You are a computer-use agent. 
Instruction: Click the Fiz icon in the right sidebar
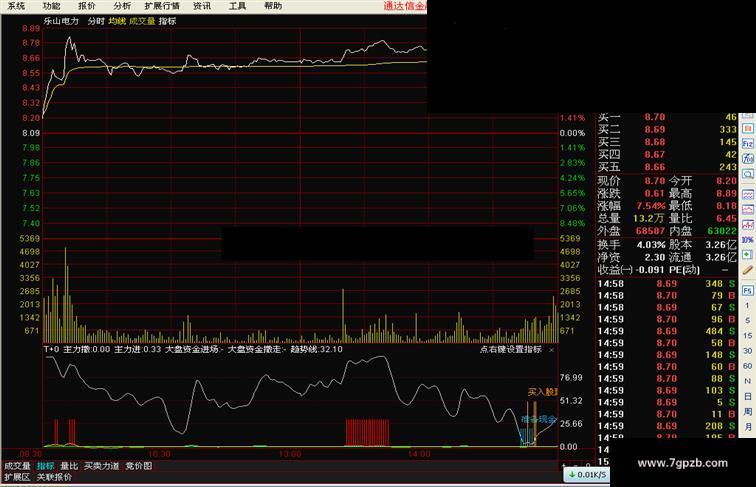[748, 144]
